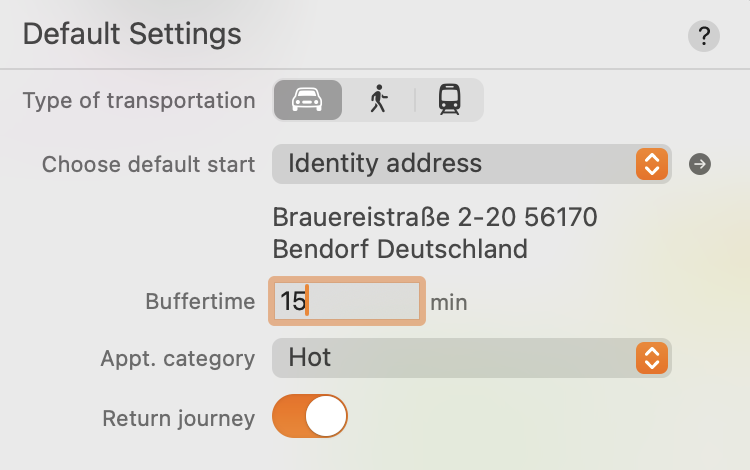Click orange chevrons on Identity address selector

coord(652,164)
